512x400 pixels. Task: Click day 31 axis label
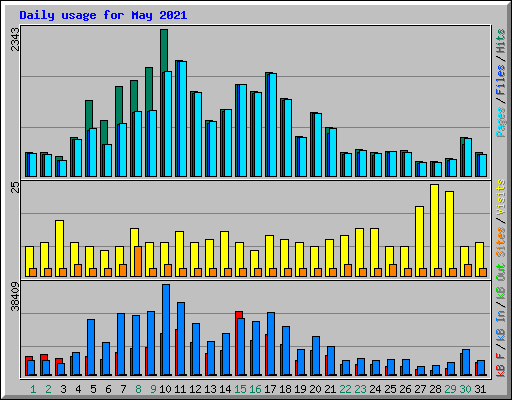[x=480, y=389]
